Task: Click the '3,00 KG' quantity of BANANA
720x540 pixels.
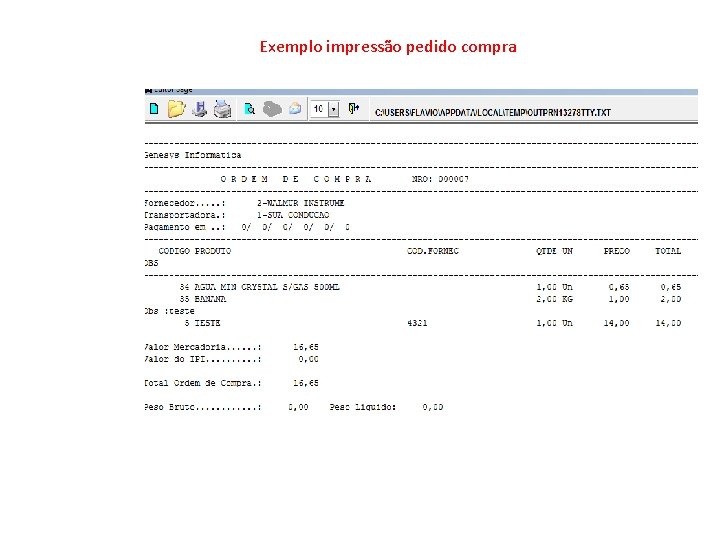Action: point(554,299)
